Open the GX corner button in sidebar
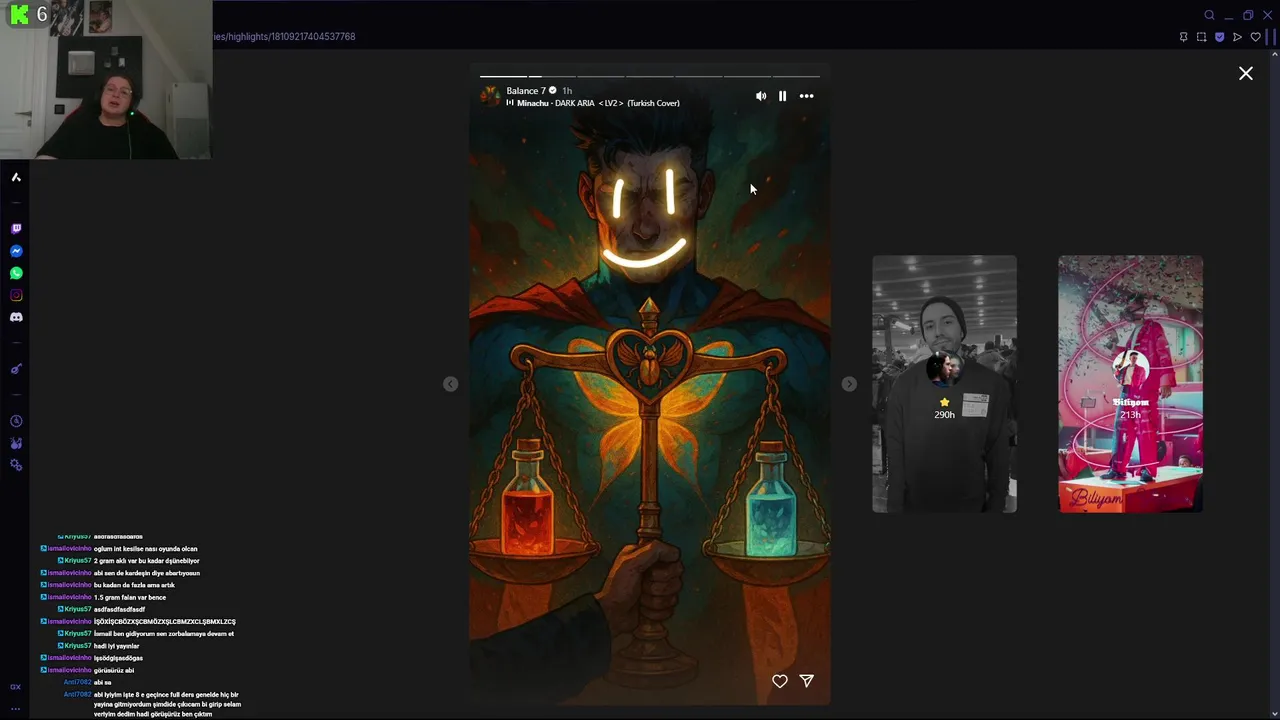This screenshot has height=720, width=1280. click(15, 687)
